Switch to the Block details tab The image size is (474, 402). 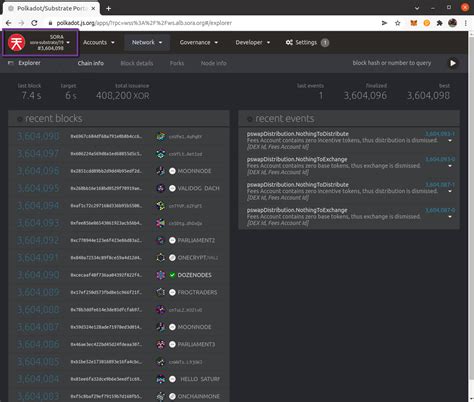(137, 63)
